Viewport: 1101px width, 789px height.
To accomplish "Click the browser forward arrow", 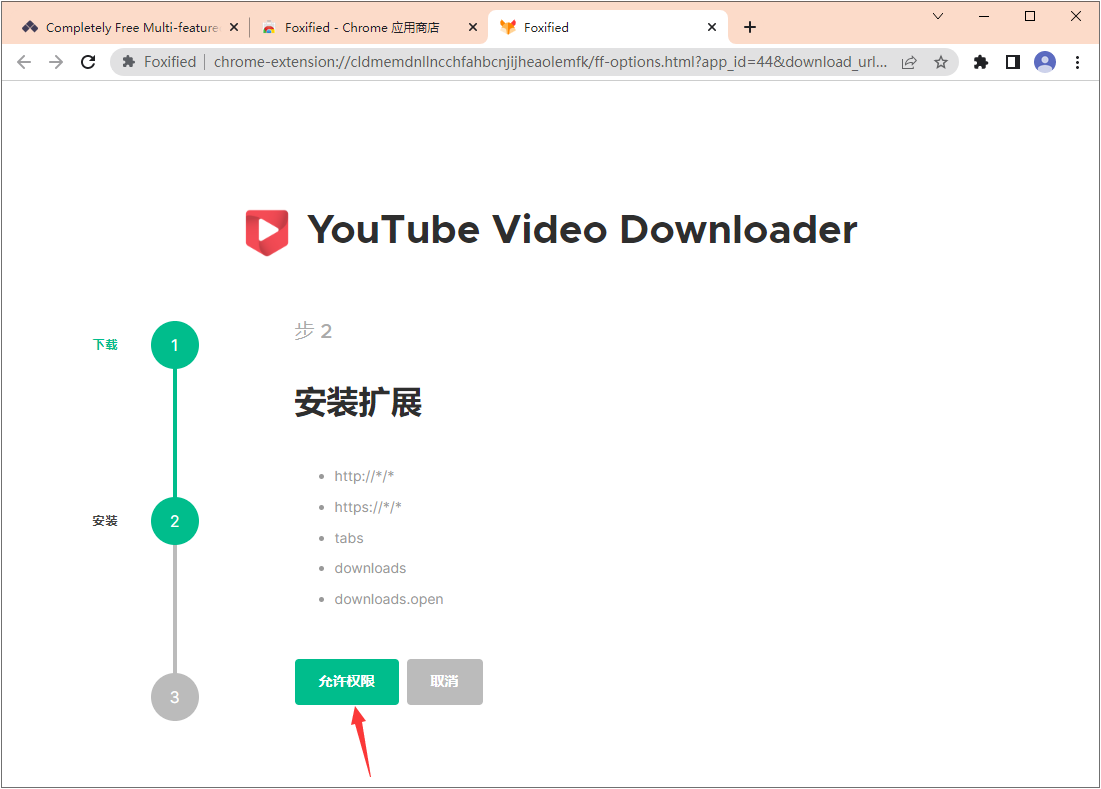I will coord(56,62).
